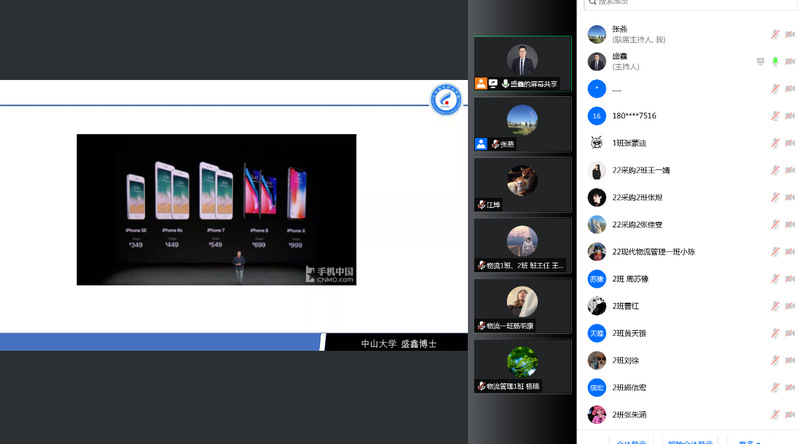
Task: Click the green active microphone icon for 盛鑫
Action: [x=775, y=62]
